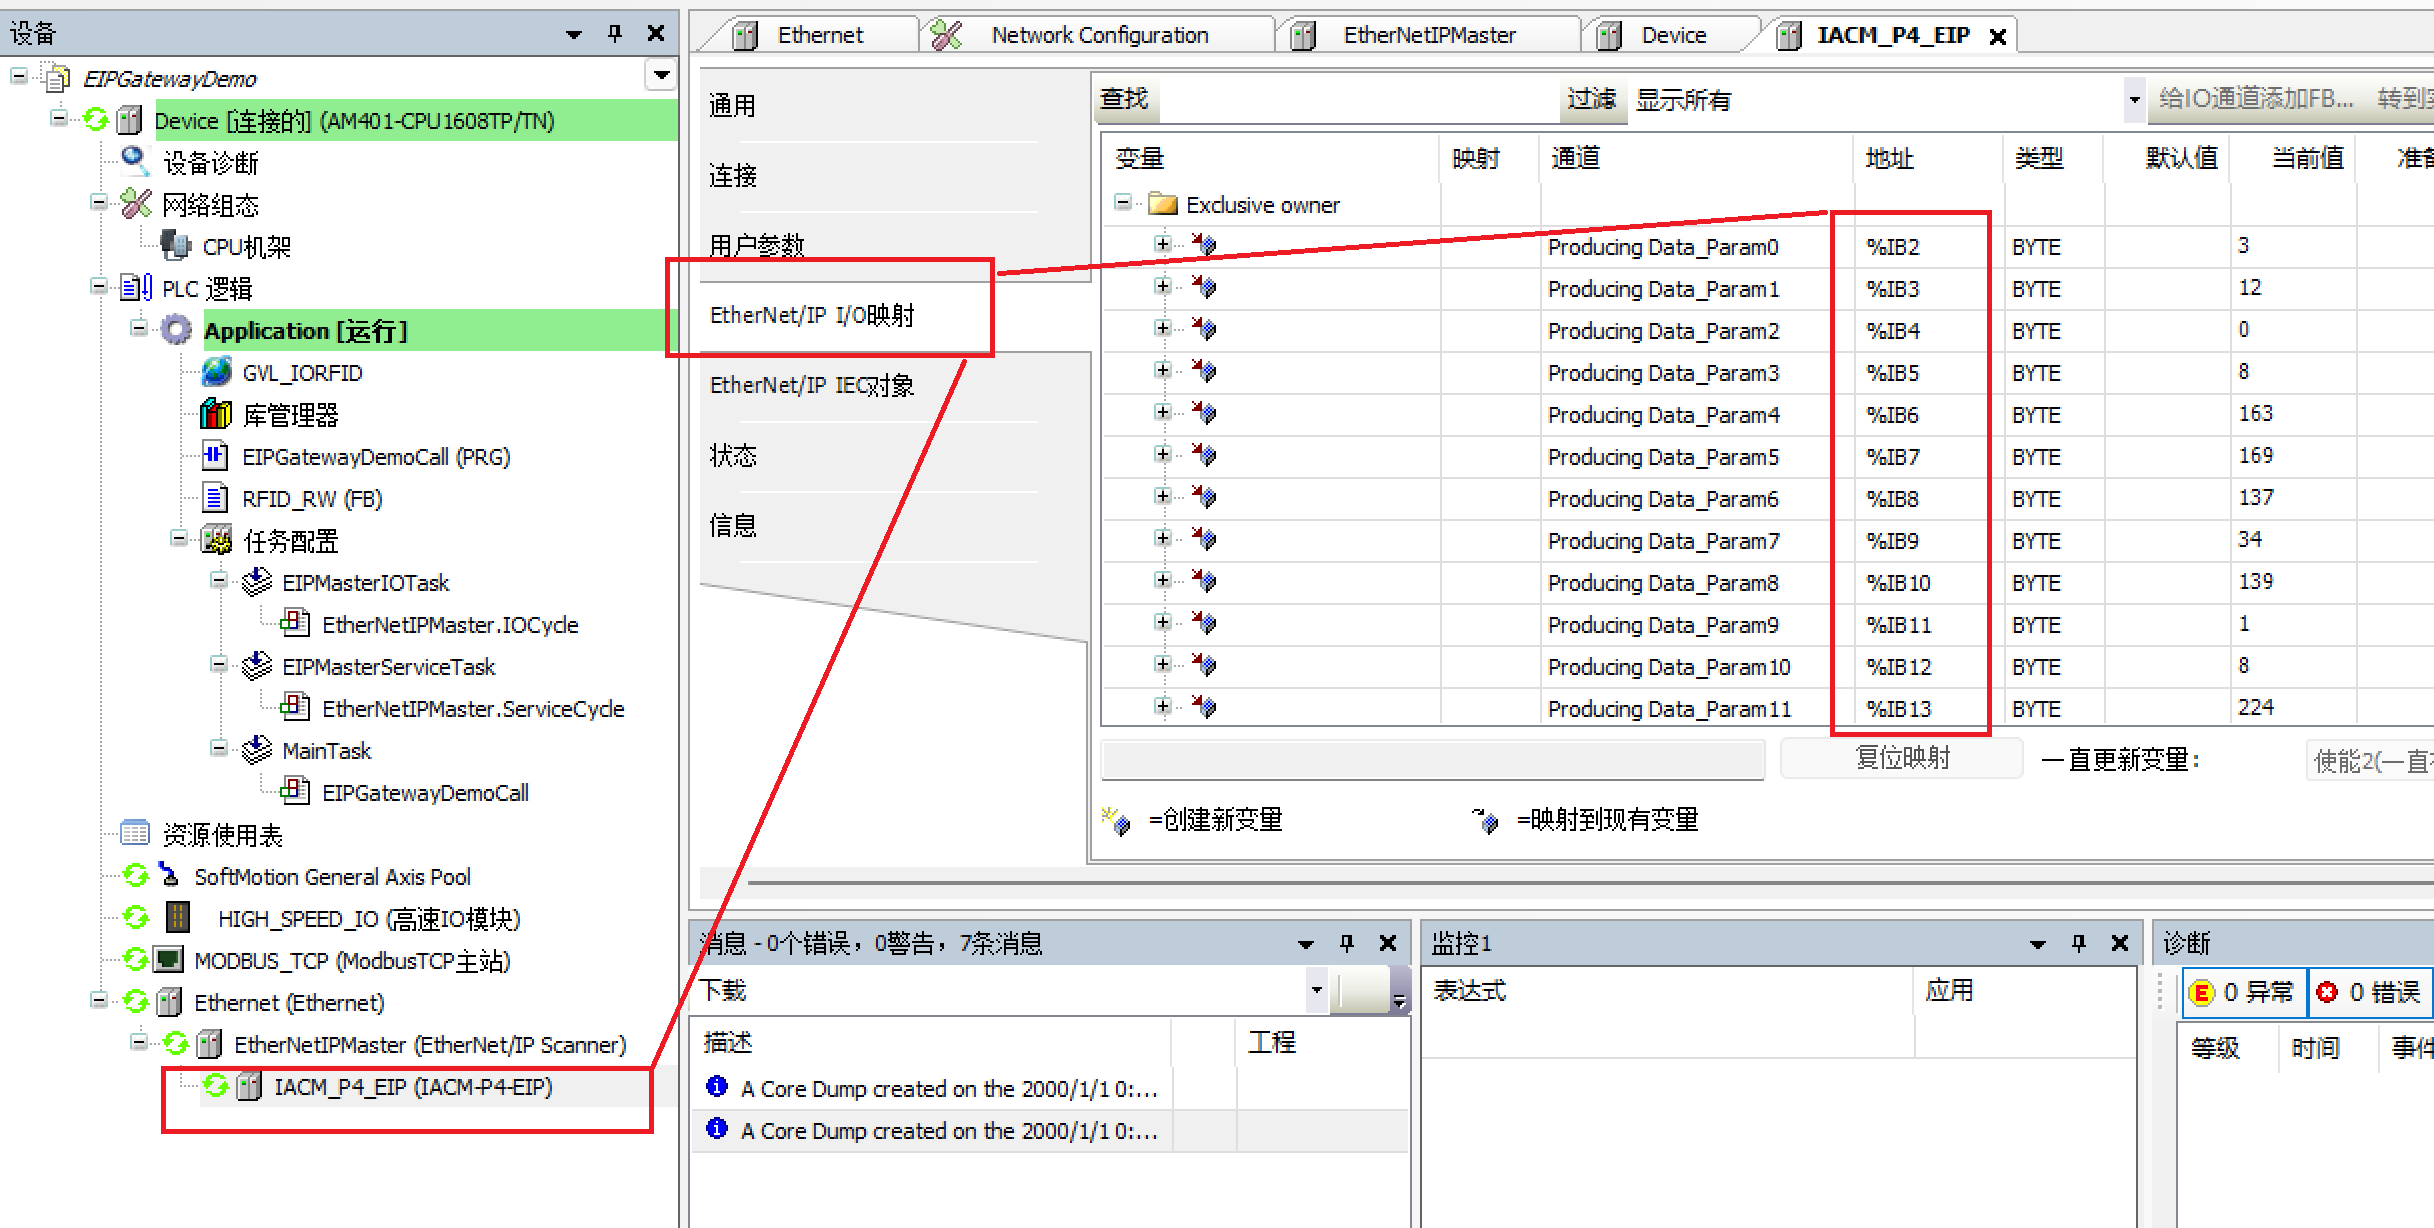
Task: Click the 复位映射 button
Action: (1901, 758)
